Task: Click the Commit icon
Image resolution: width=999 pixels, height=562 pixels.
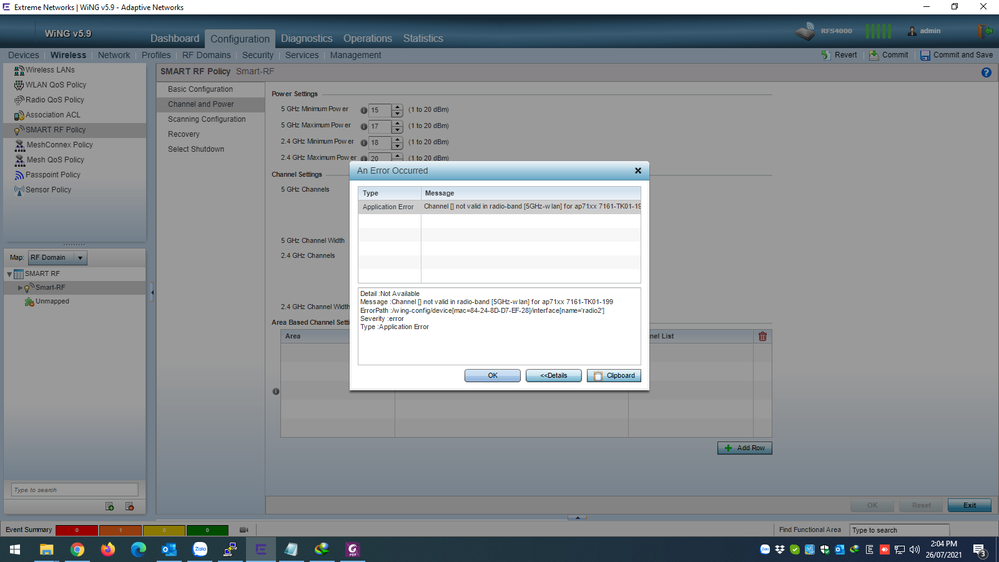Action: tap(873, 55)
